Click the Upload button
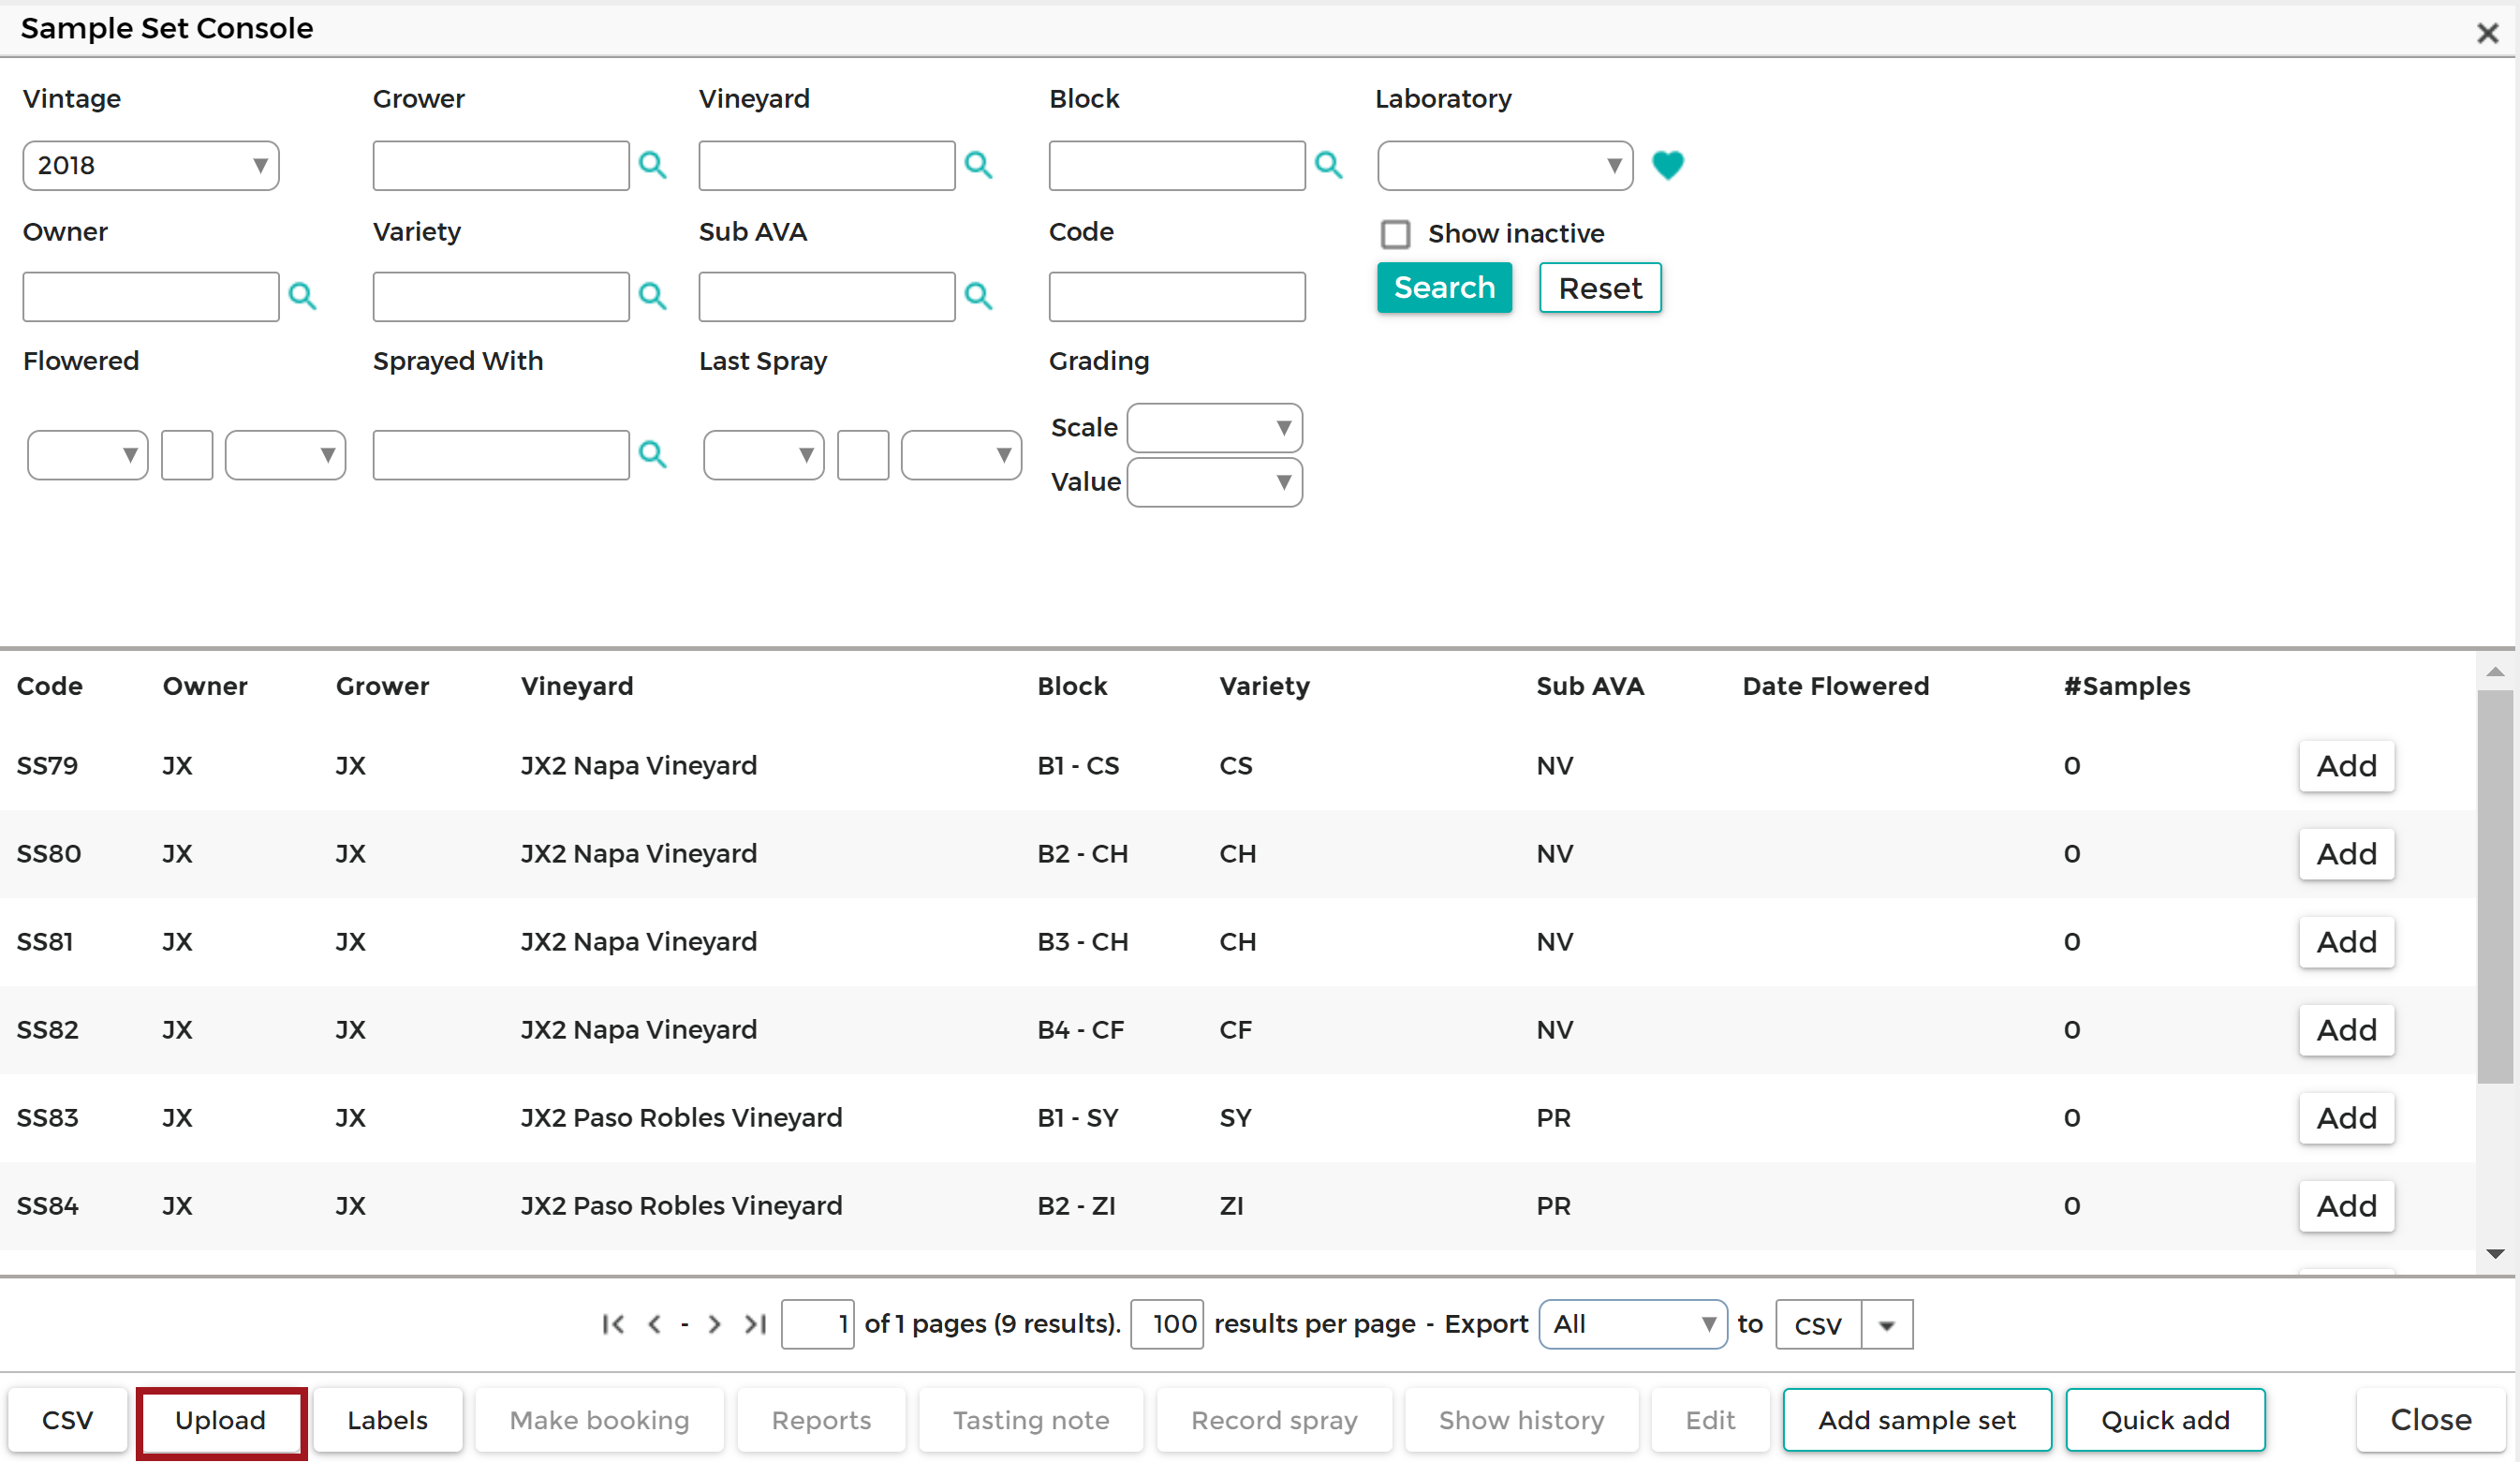Screen dimensions: 2520x1462 pyautogui.click(x=221, y=1420)
